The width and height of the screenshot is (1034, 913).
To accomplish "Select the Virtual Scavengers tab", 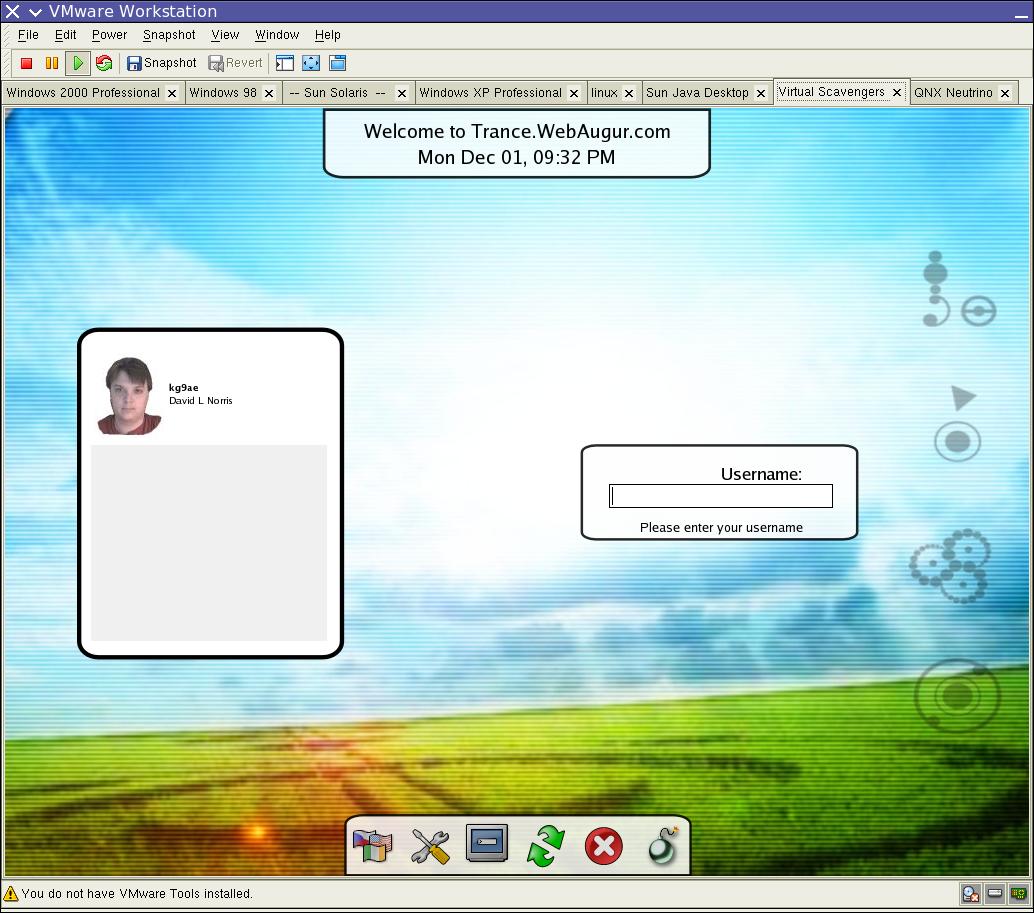I will tap(831, 92).
